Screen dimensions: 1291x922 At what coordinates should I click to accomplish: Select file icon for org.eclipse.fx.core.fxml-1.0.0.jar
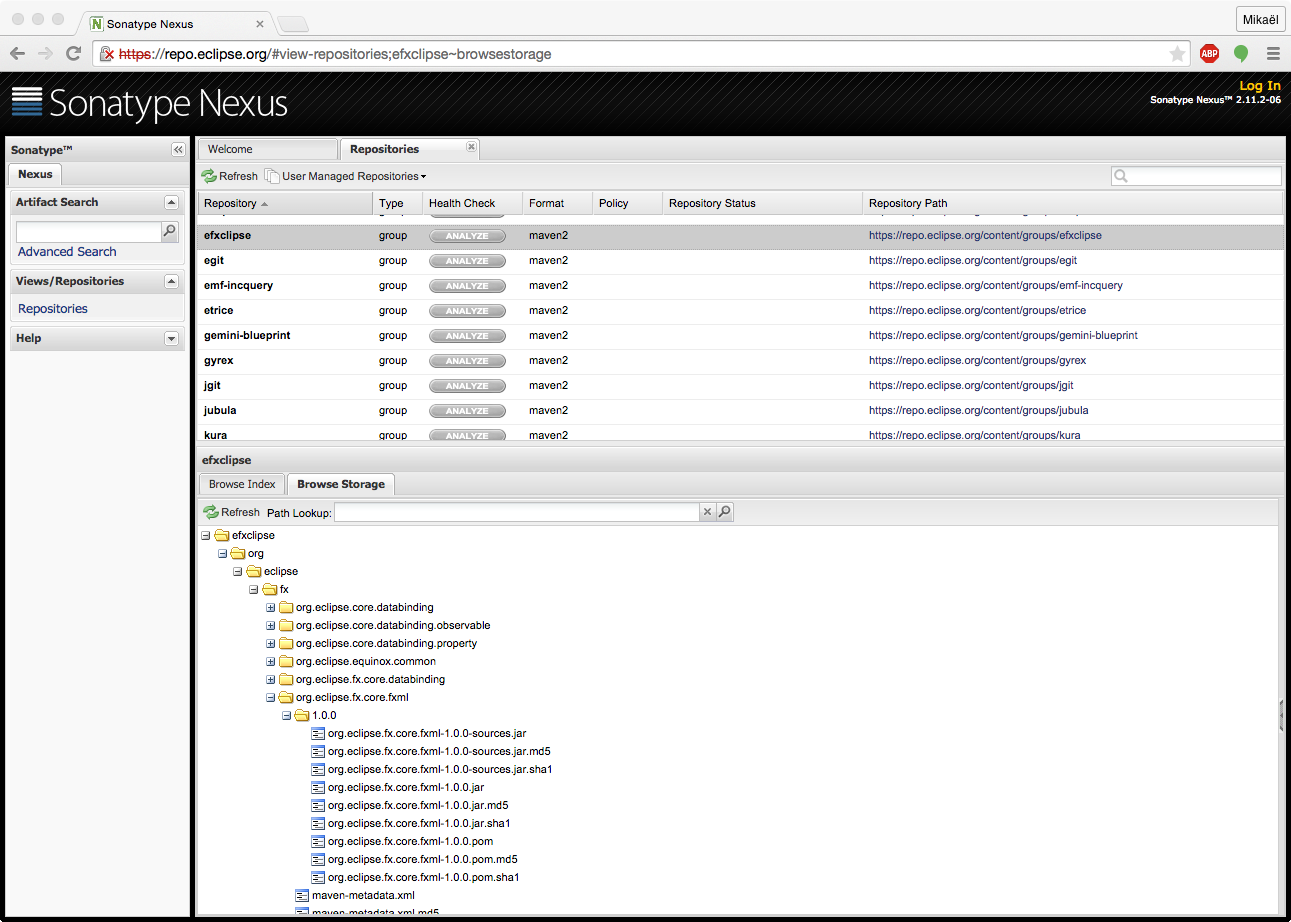[318, 787]
